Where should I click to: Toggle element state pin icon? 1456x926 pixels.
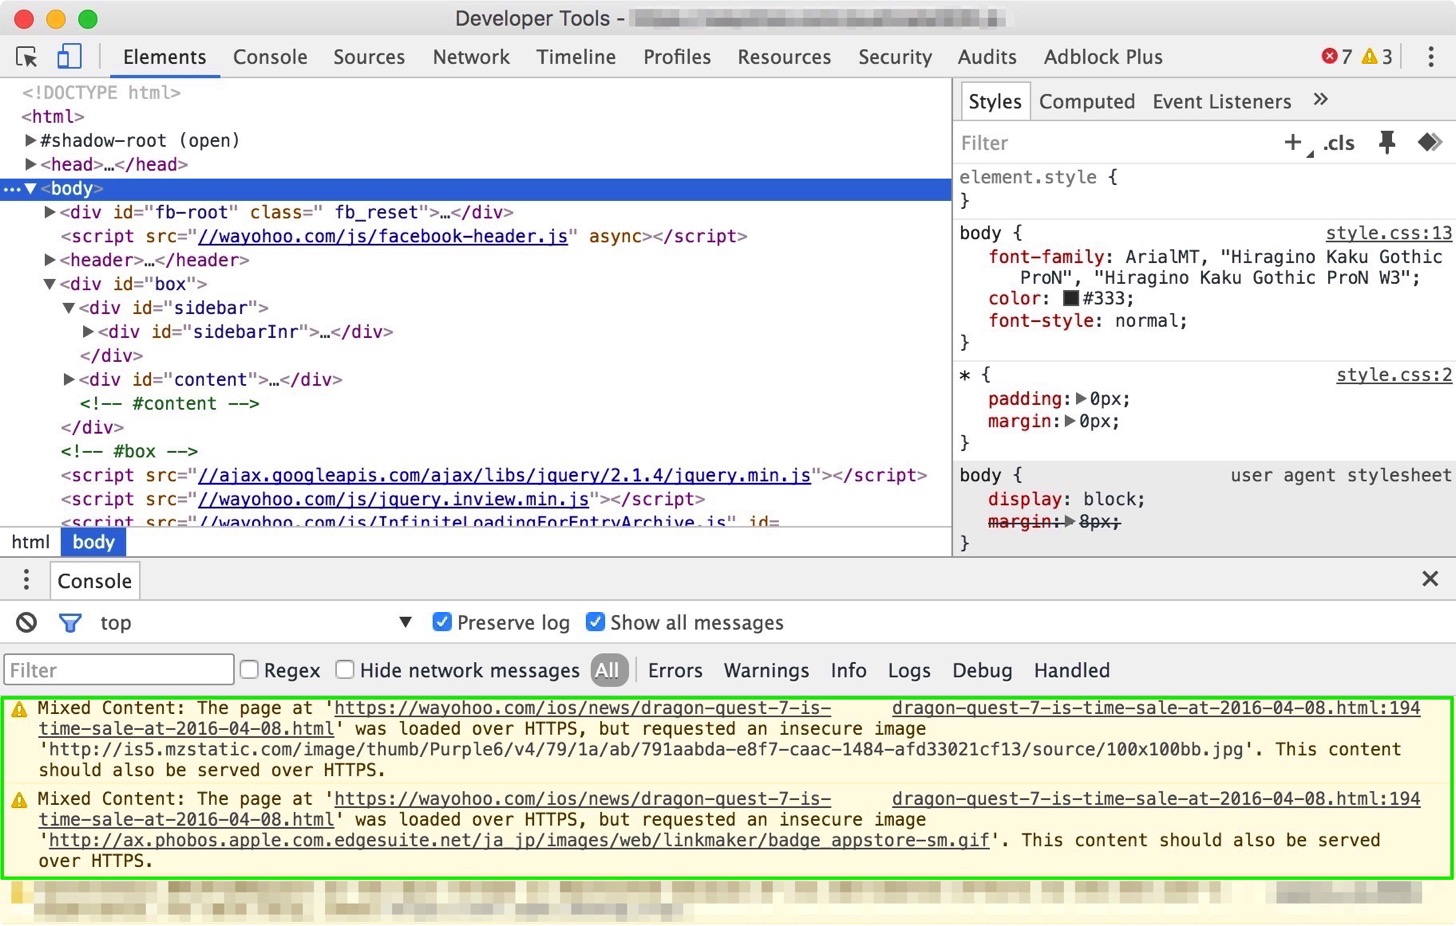tap(1387, 143)
